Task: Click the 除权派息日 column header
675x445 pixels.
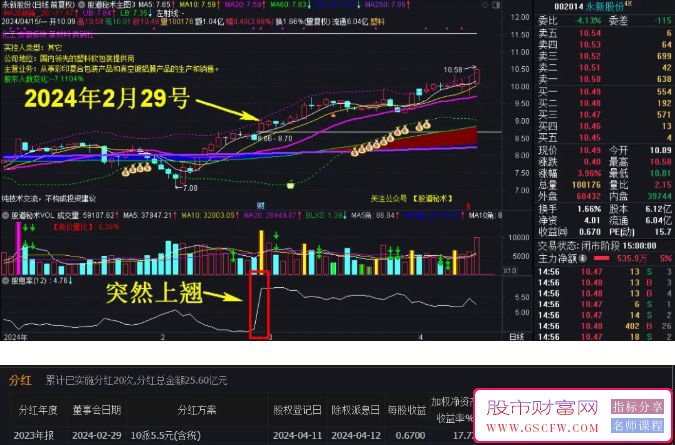Action: click(356, 410)
